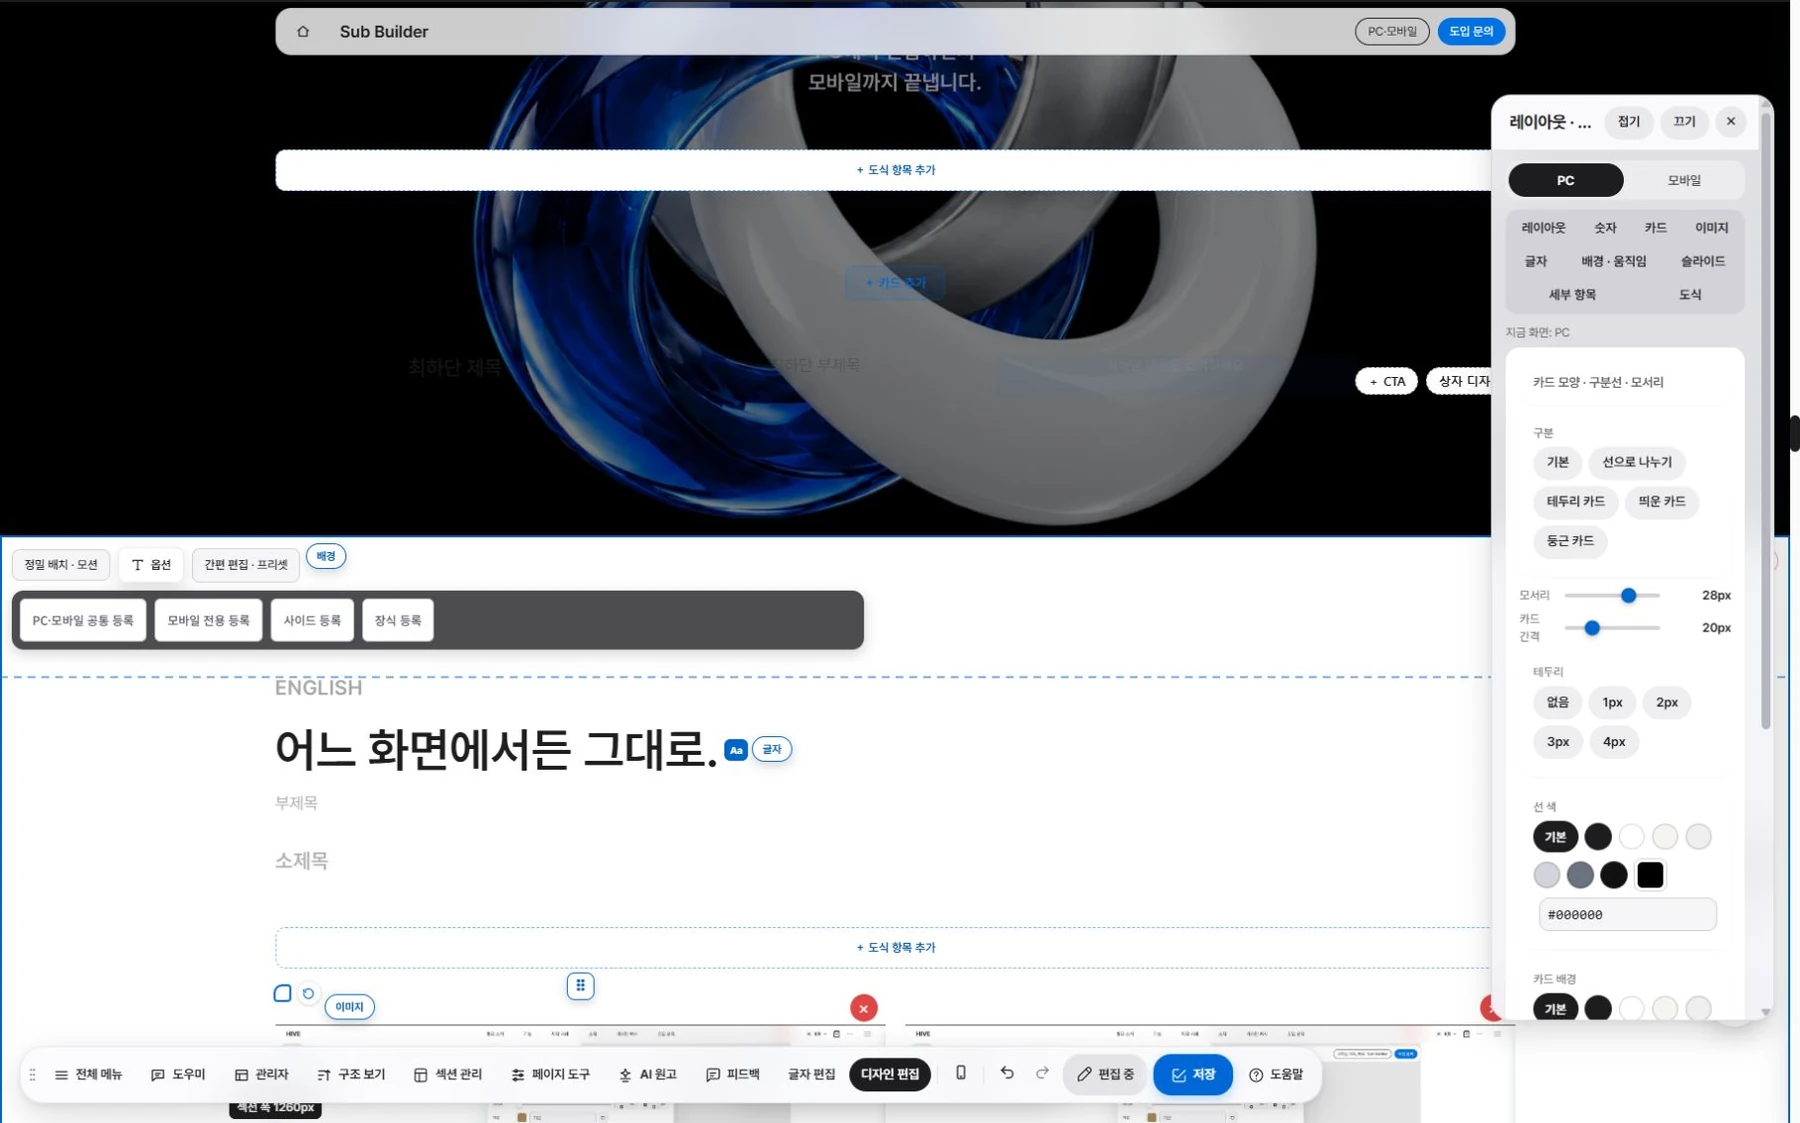
Task: Click the grid drag handle above the image
Action: point(580,986)
